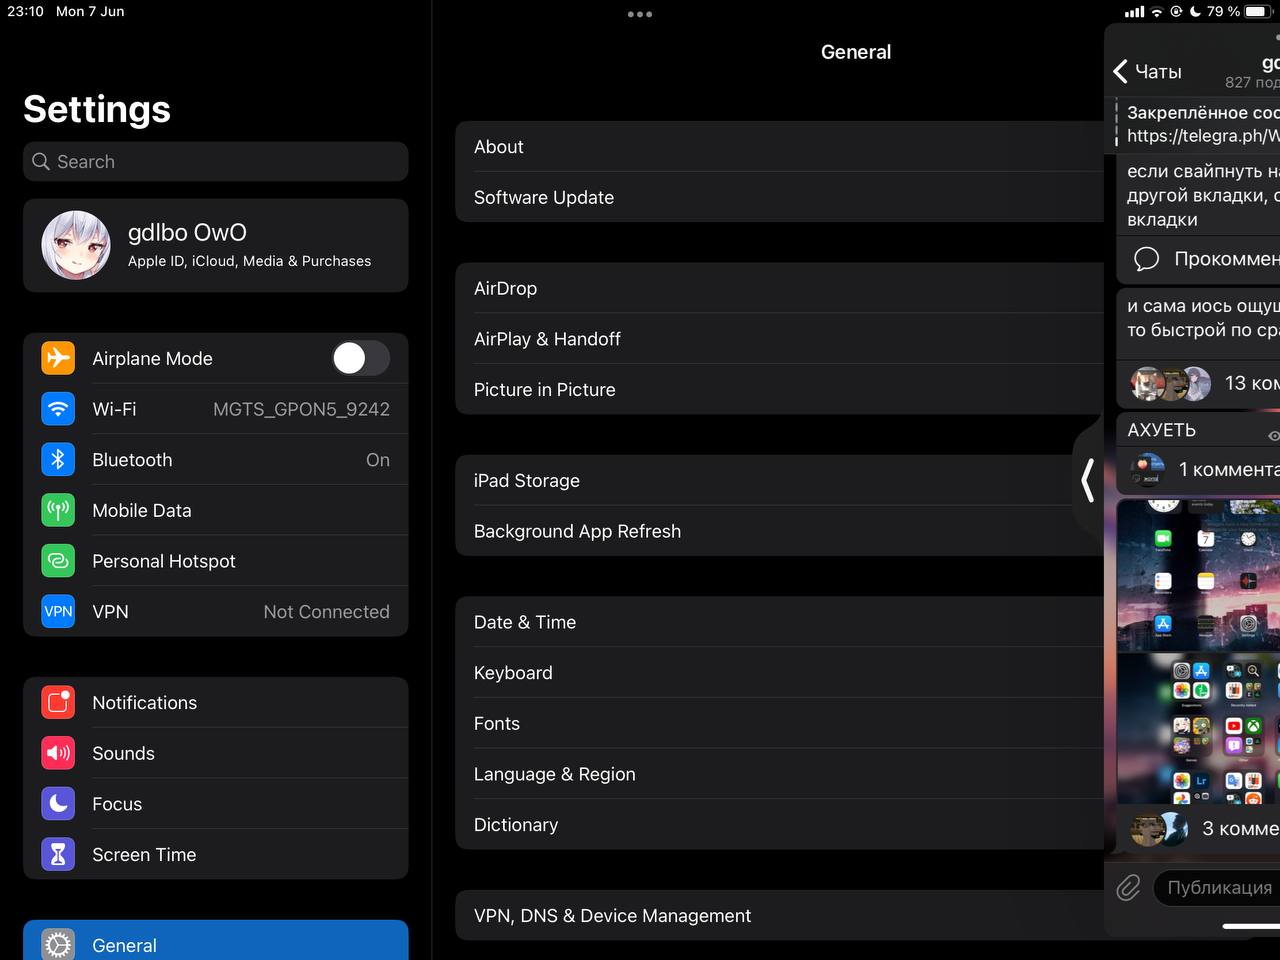Tap the Airplane Mode orange icon
Image resolution: width=1280 pixels, height=960 pixels.
click(x=58, y=358)
